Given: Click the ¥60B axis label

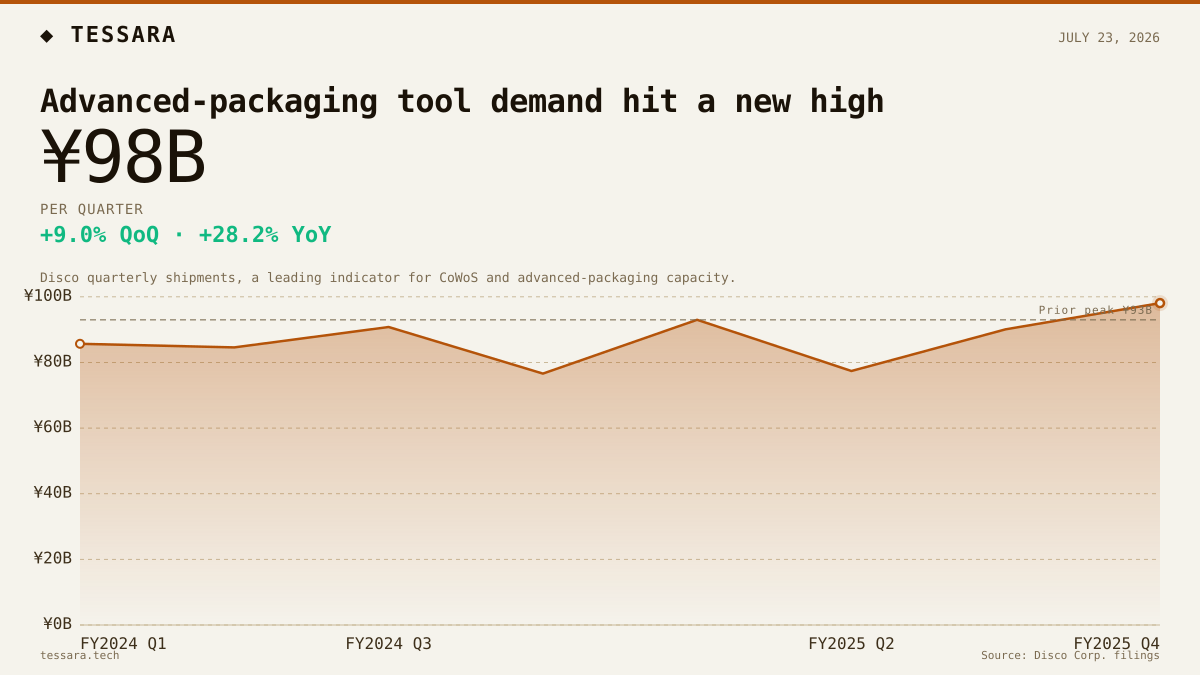Looking at the screenshot, I should tap(52, 427).
